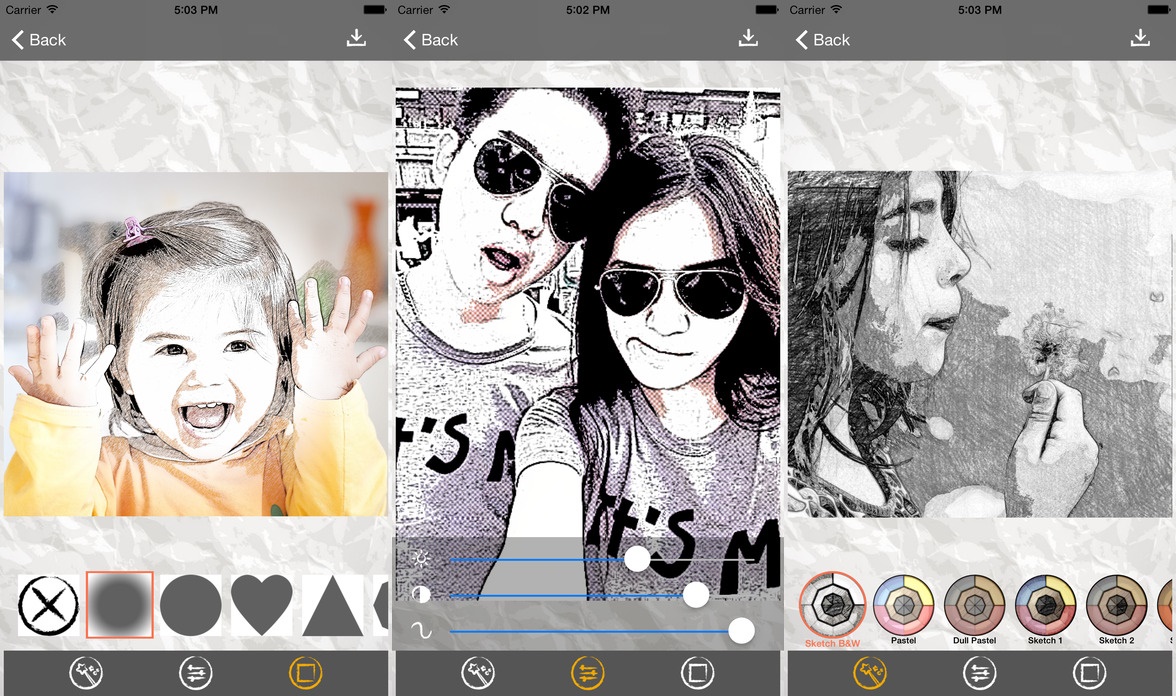Viewport: 1176px width, 696px height.
Task: Go Back from the middle editor screen
Action: [430, 40]
